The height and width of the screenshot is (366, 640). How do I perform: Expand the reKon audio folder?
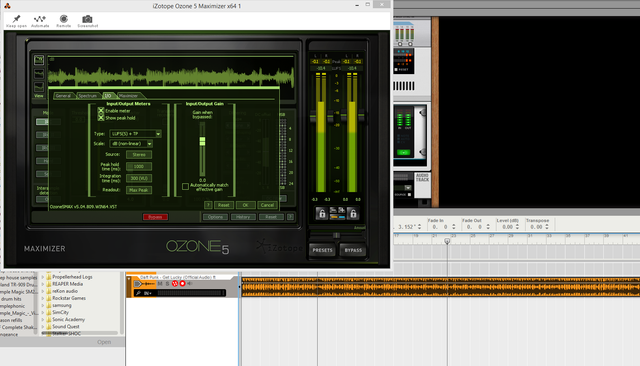[x=42, y=291]
